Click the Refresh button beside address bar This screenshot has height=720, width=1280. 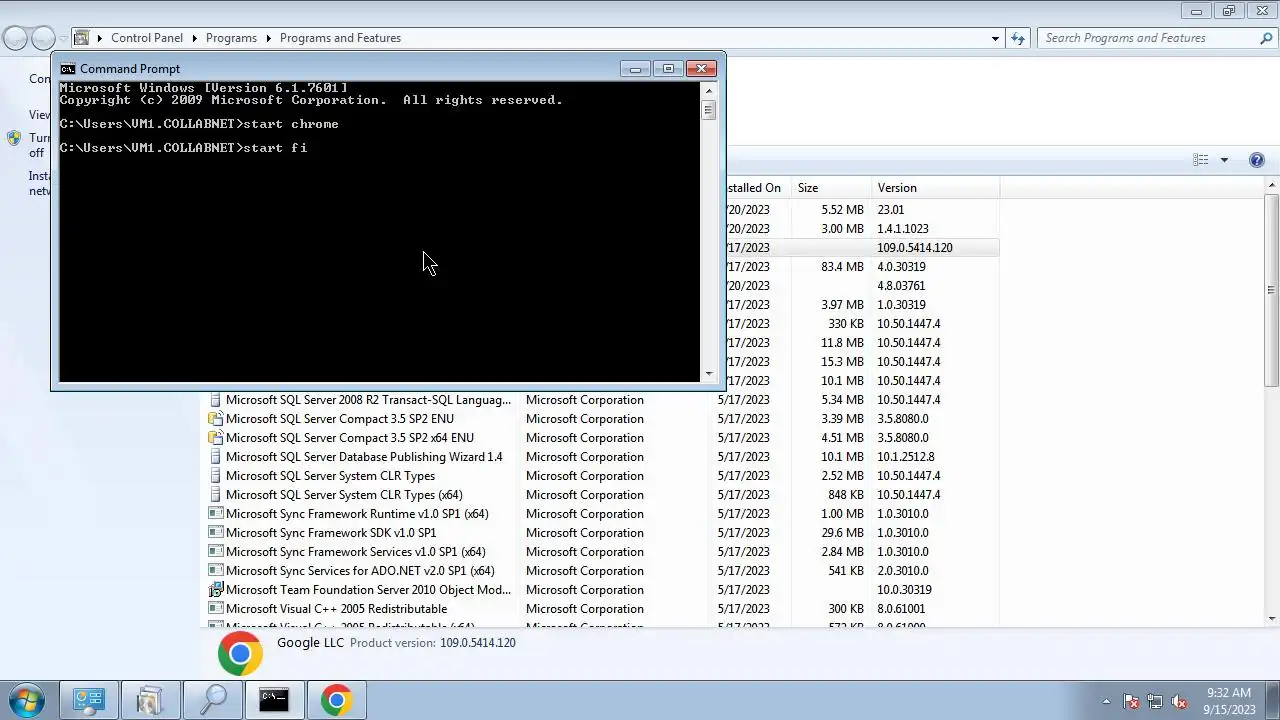coord(1018,38)
